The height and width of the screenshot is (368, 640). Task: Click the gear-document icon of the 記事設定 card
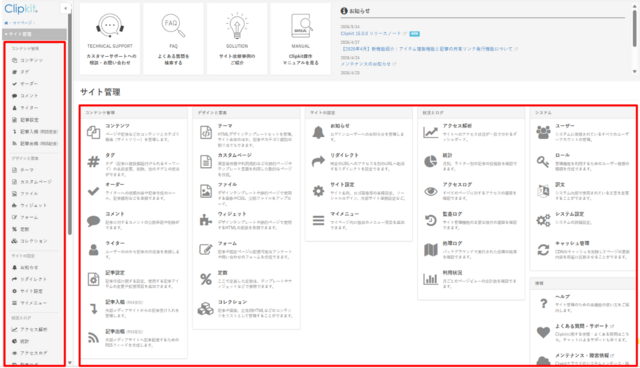point(93,279)
